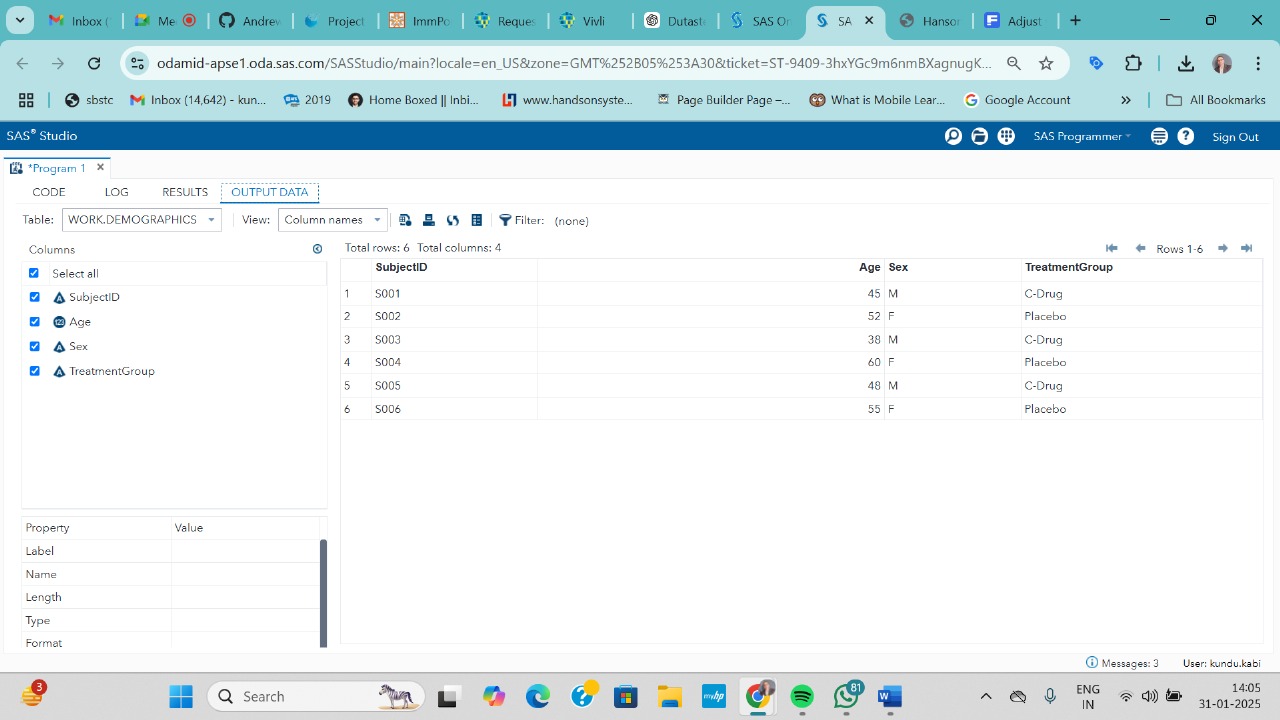
Task: Bookmark this page with the star icon
Action: pos(1046,63)
